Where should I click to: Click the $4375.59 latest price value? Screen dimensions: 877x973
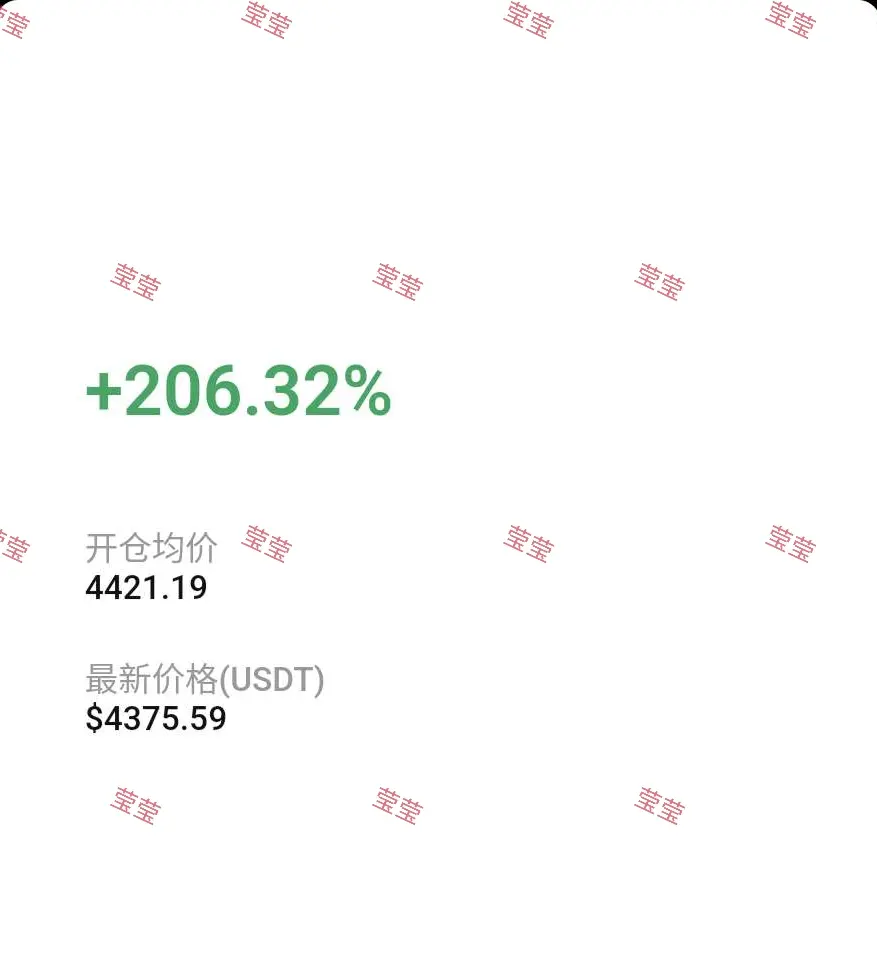[156, 719]
